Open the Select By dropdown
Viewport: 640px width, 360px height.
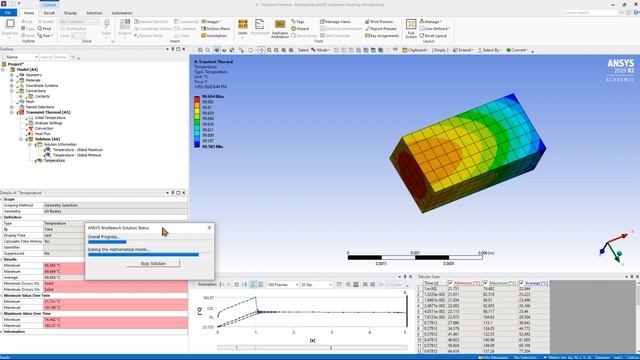(489, 50)
